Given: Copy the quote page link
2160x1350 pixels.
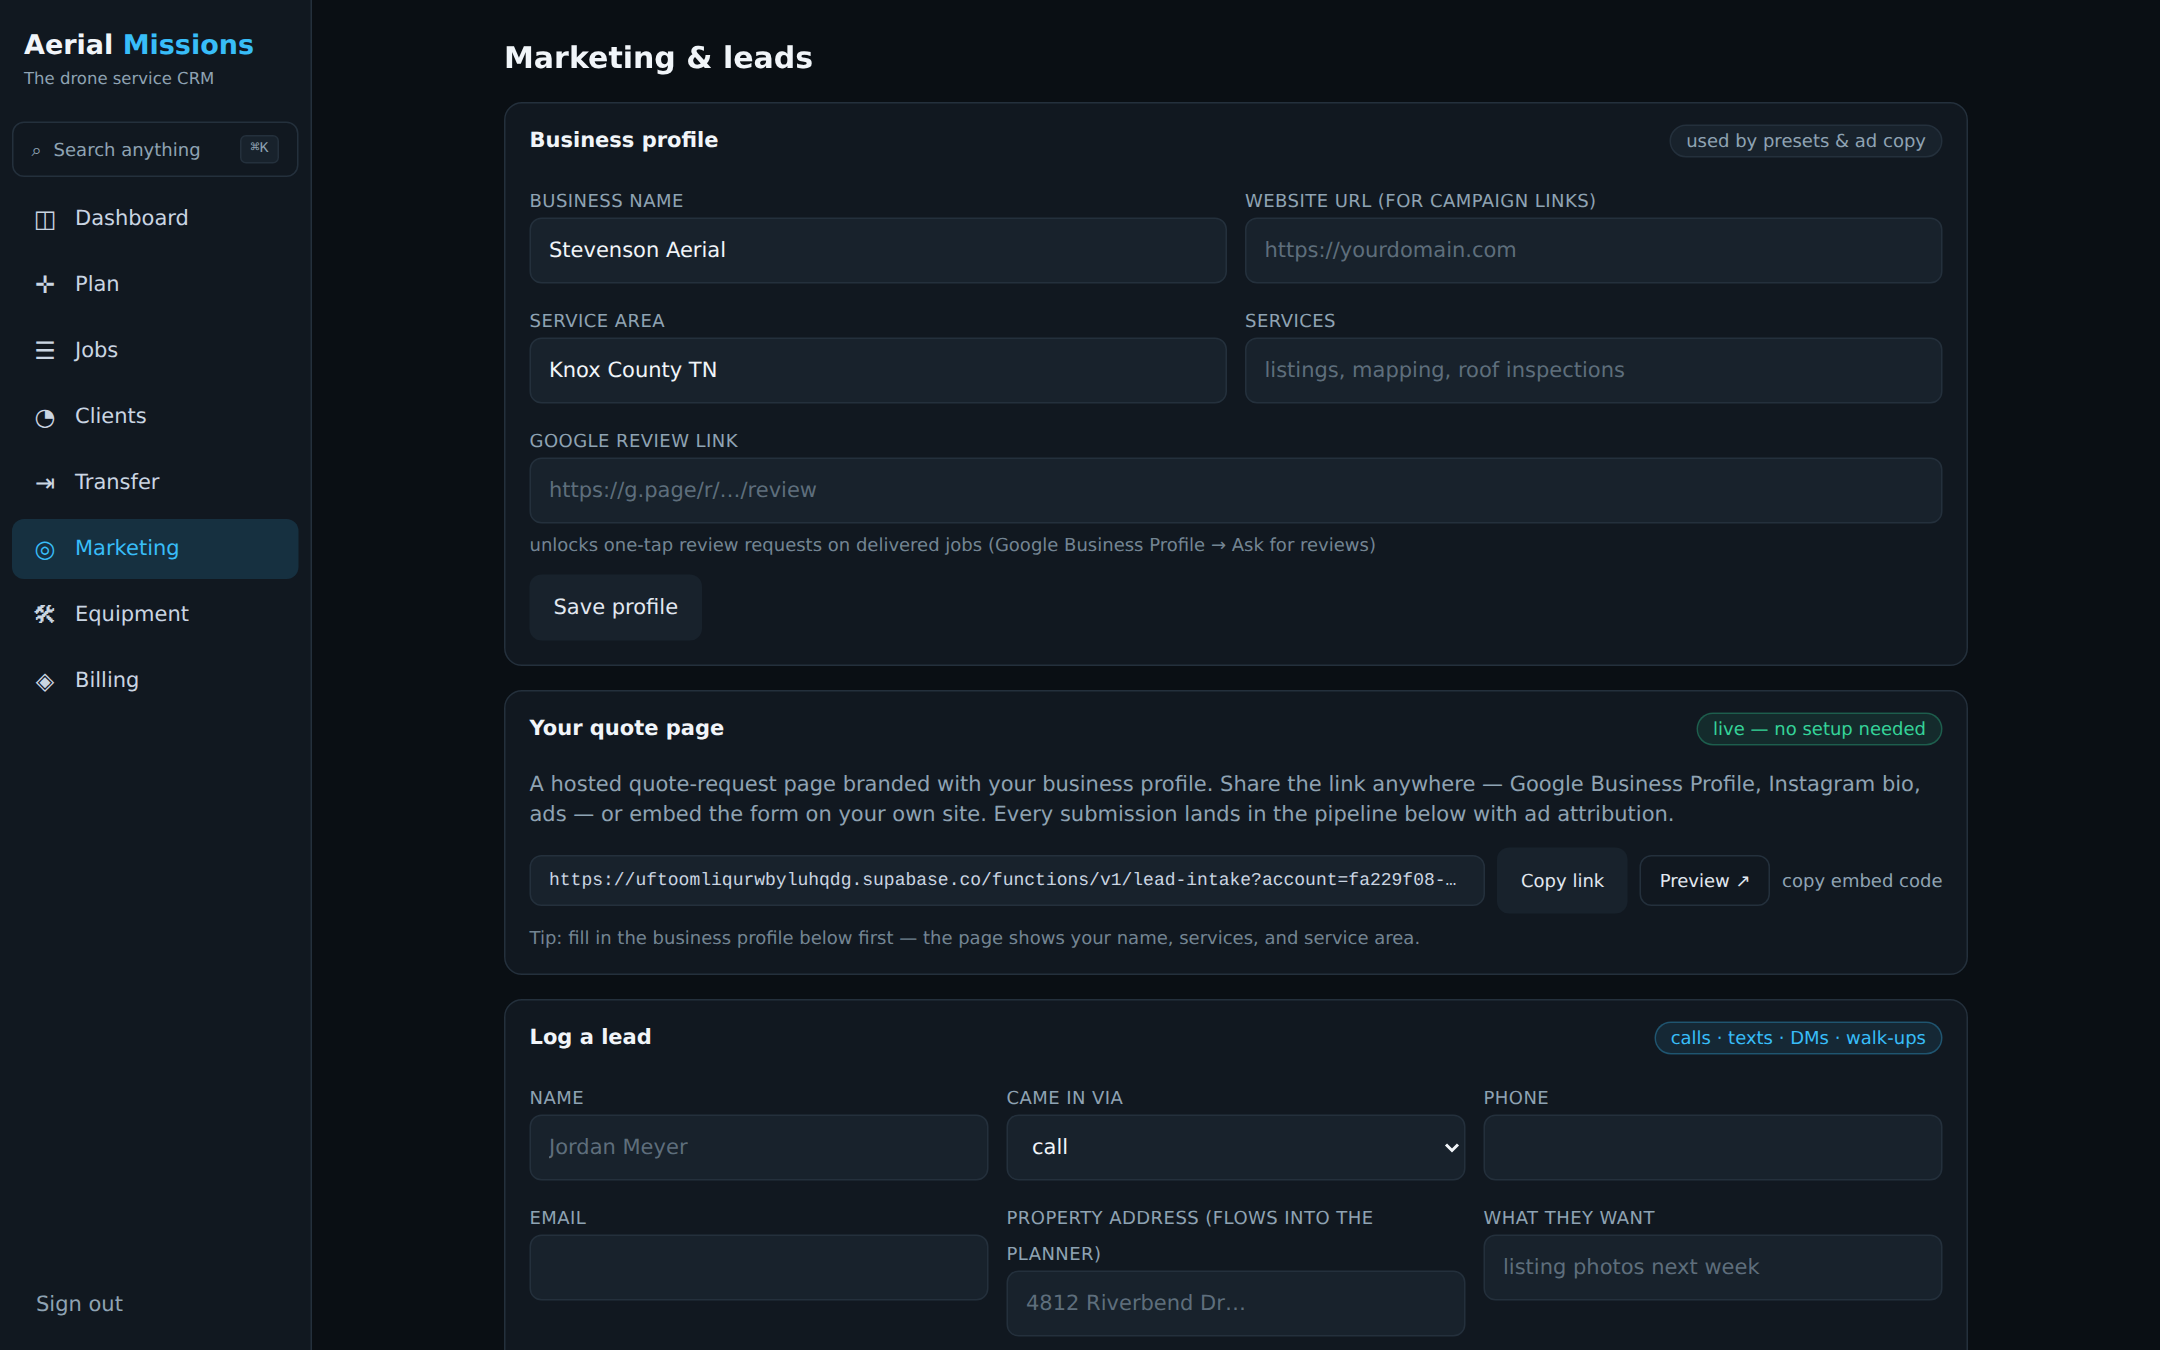Looking at the screenshot, I should coord(1561,880).
